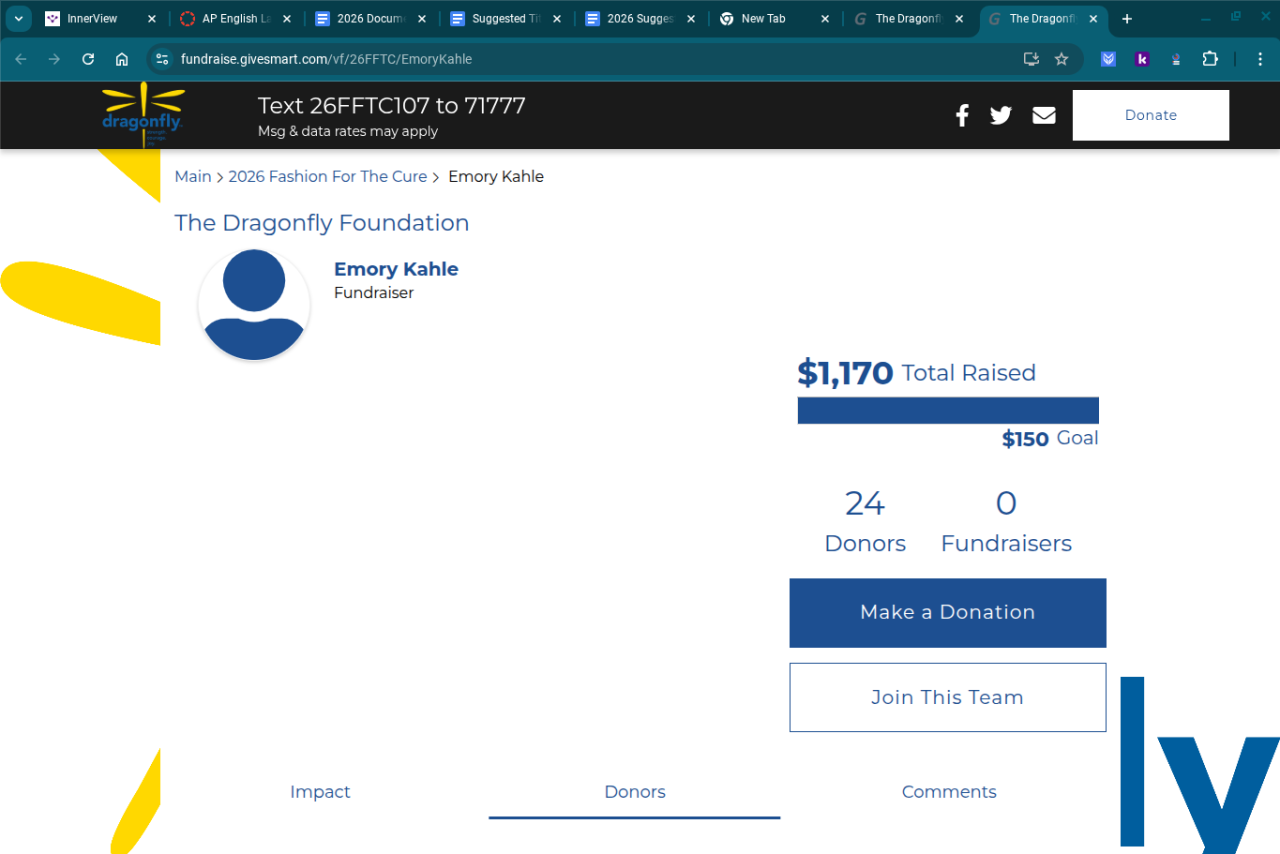Click the Fundraiser label under the name

click(374, 293)
